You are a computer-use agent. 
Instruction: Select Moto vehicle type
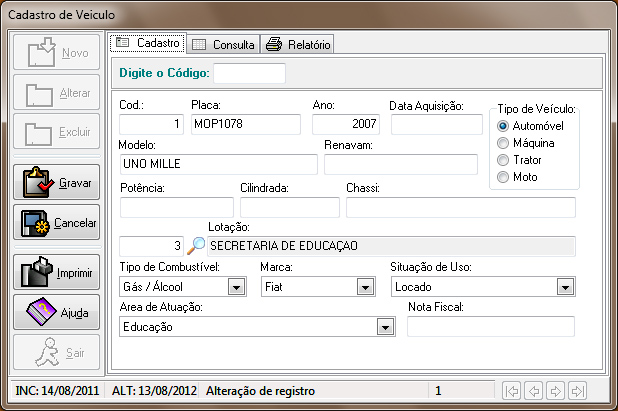[503, 177]
